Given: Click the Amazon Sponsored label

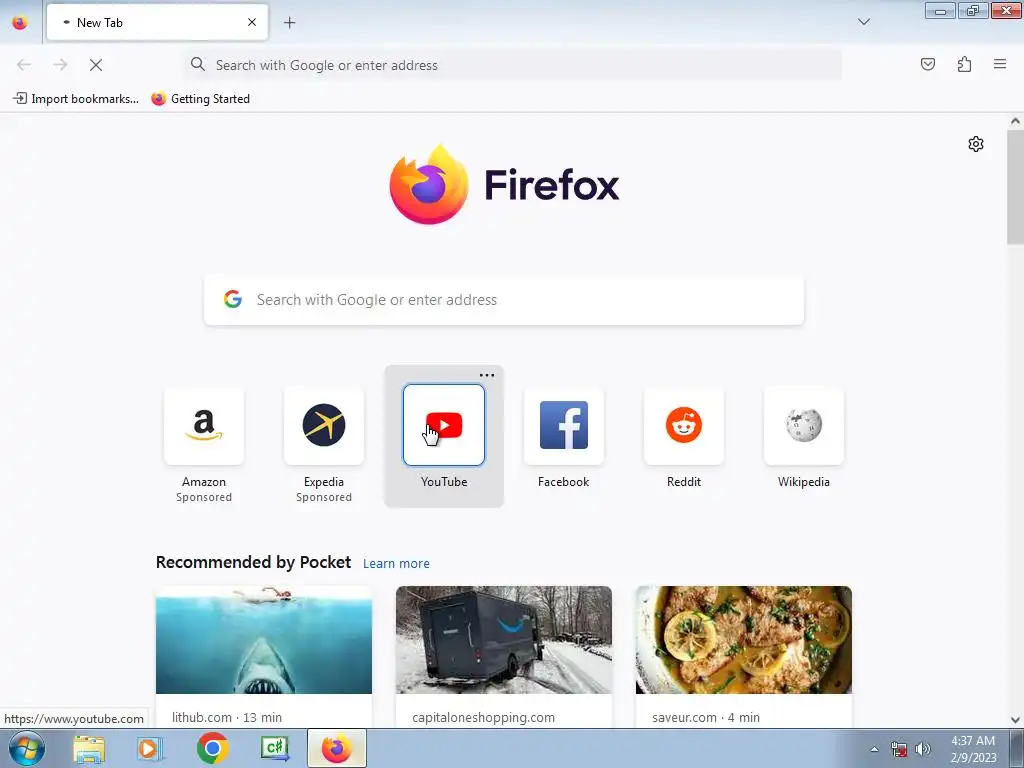Looking at the screenshot, I should pyautogui.click(x=204, y=497).
